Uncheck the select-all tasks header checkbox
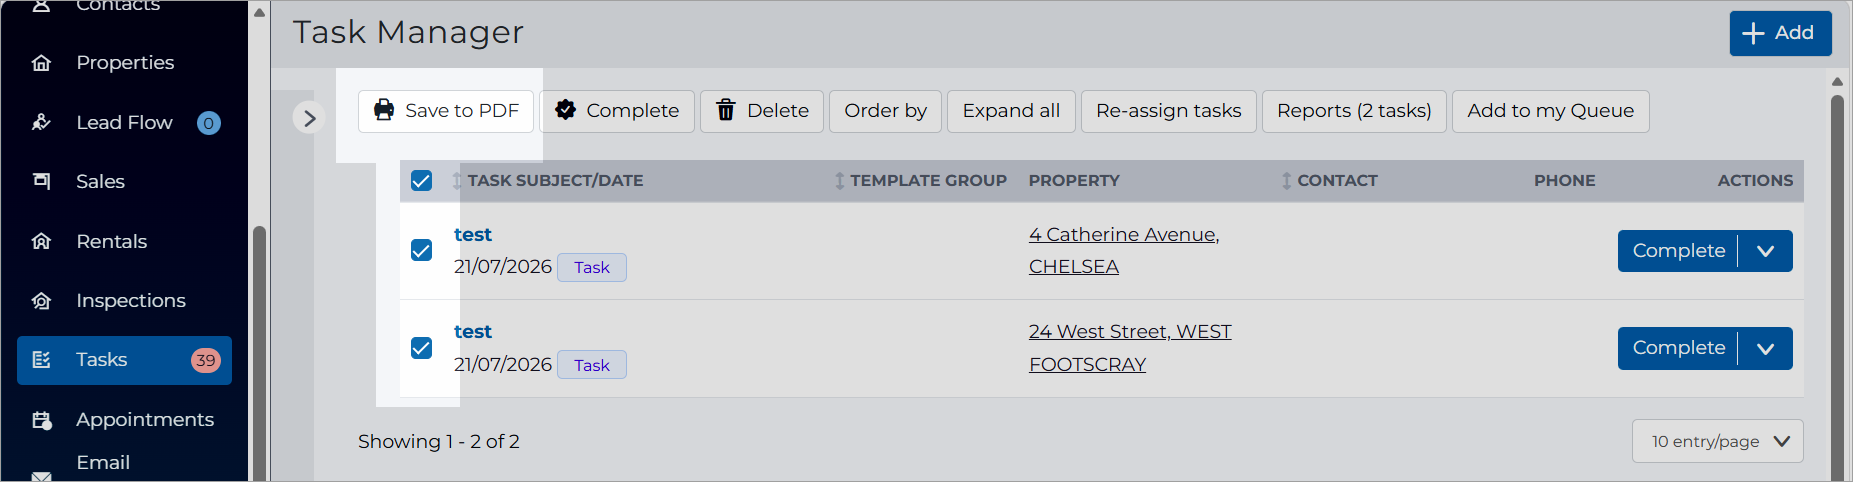1853x482 pixels. tap(422, 181)
